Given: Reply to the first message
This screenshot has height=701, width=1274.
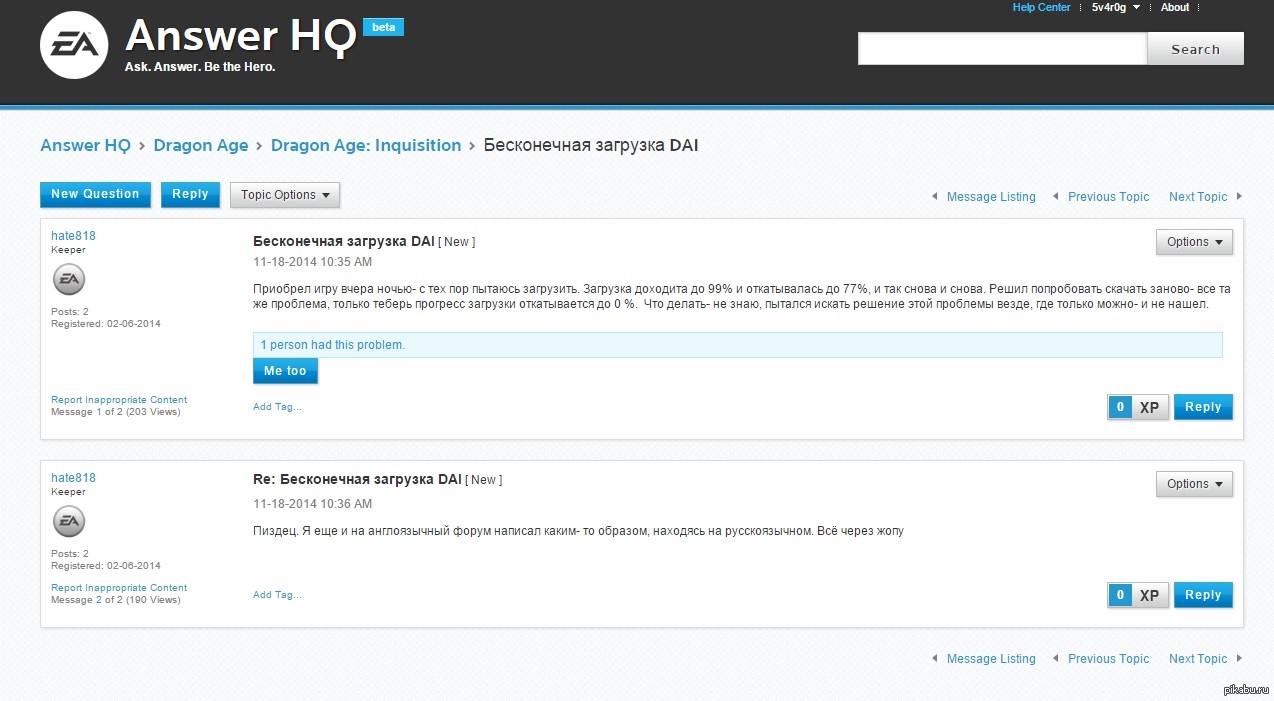Looking at the screenshot, I should [1203, 407].
